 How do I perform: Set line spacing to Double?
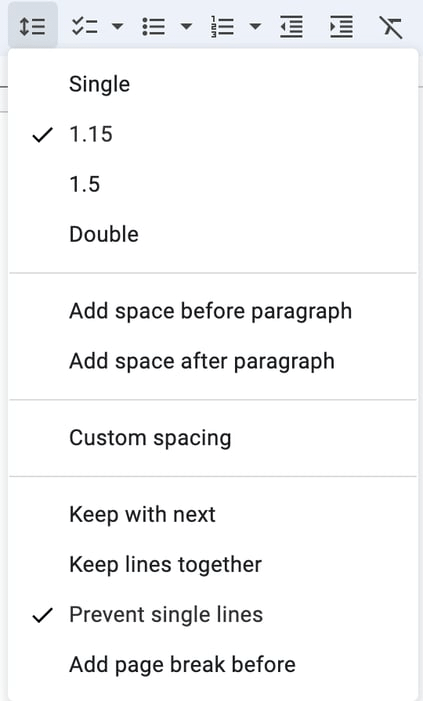[x=213, y=234]
